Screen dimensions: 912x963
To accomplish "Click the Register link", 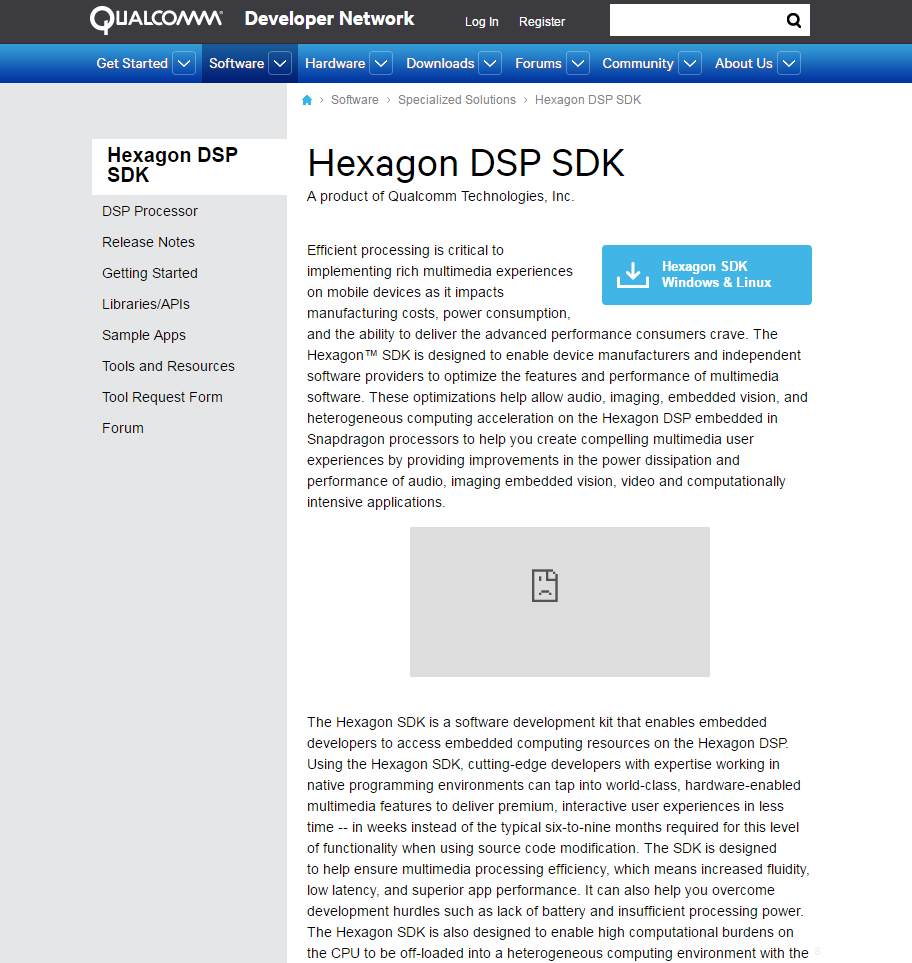I will [541, 21].
